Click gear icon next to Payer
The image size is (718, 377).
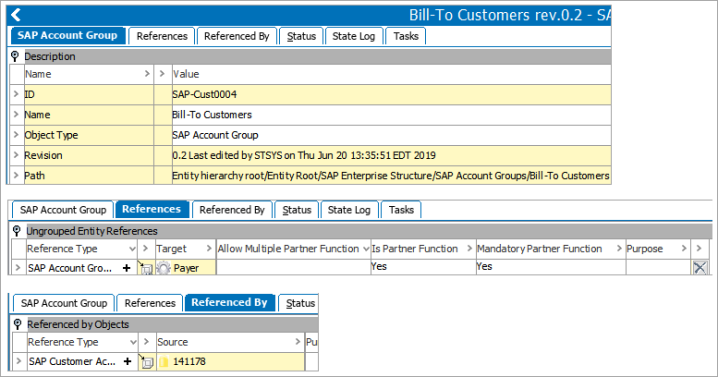tap(163, 268)
